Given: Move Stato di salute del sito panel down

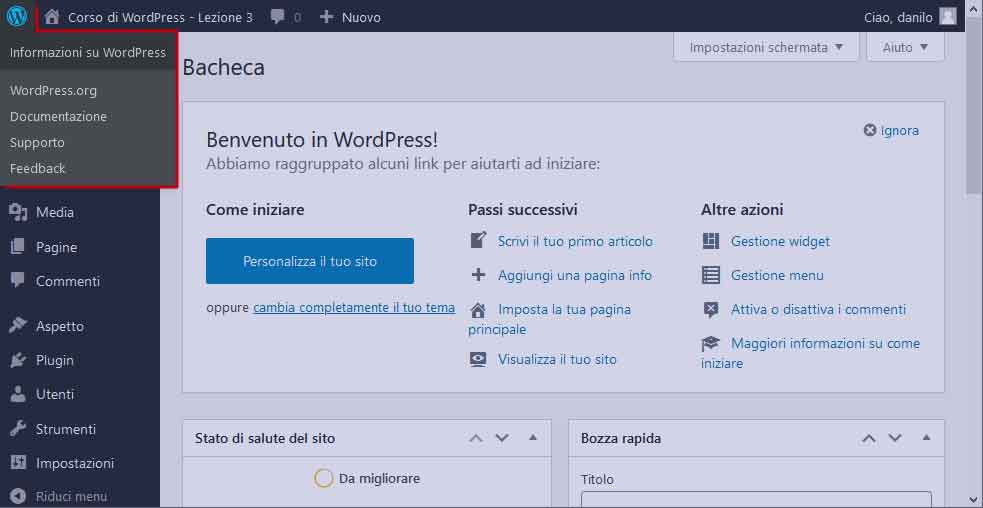Looking at the screenshot, I should coord(502,438).
